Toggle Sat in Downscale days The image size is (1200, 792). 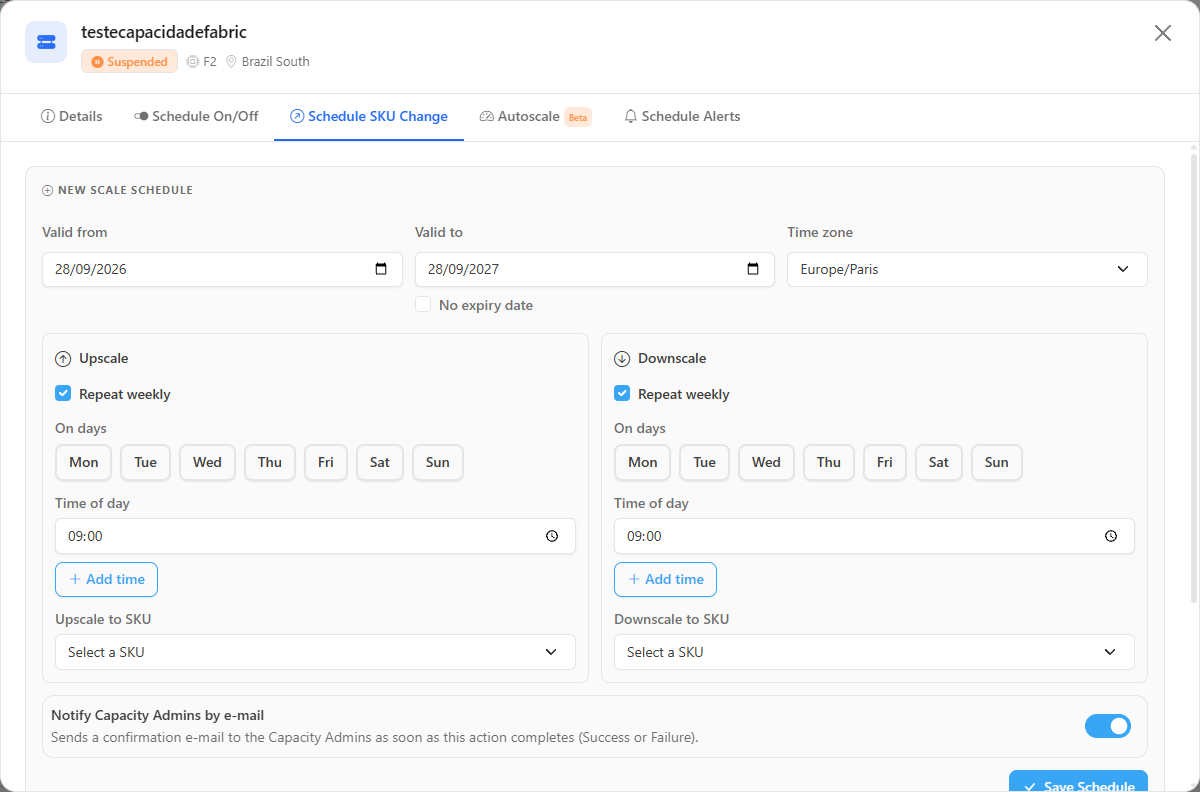[x=939, y=462]
